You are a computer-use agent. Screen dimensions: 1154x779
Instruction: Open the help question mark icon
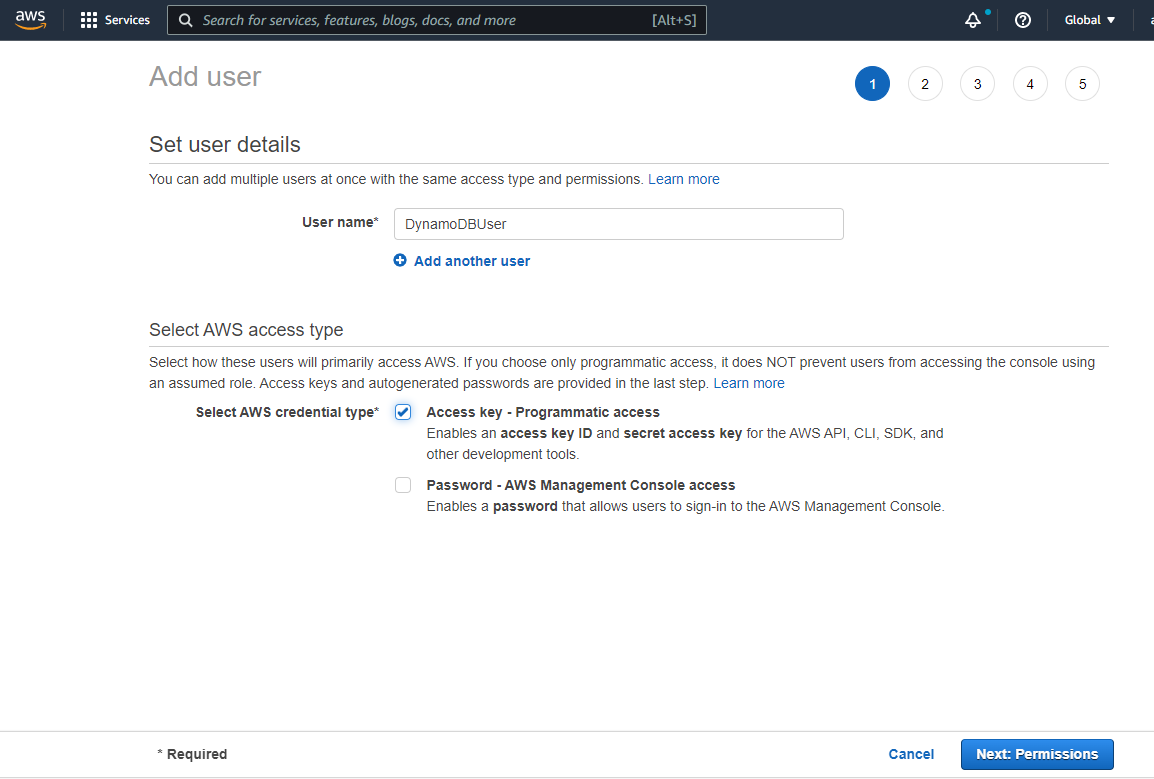tap(1022, 21)
